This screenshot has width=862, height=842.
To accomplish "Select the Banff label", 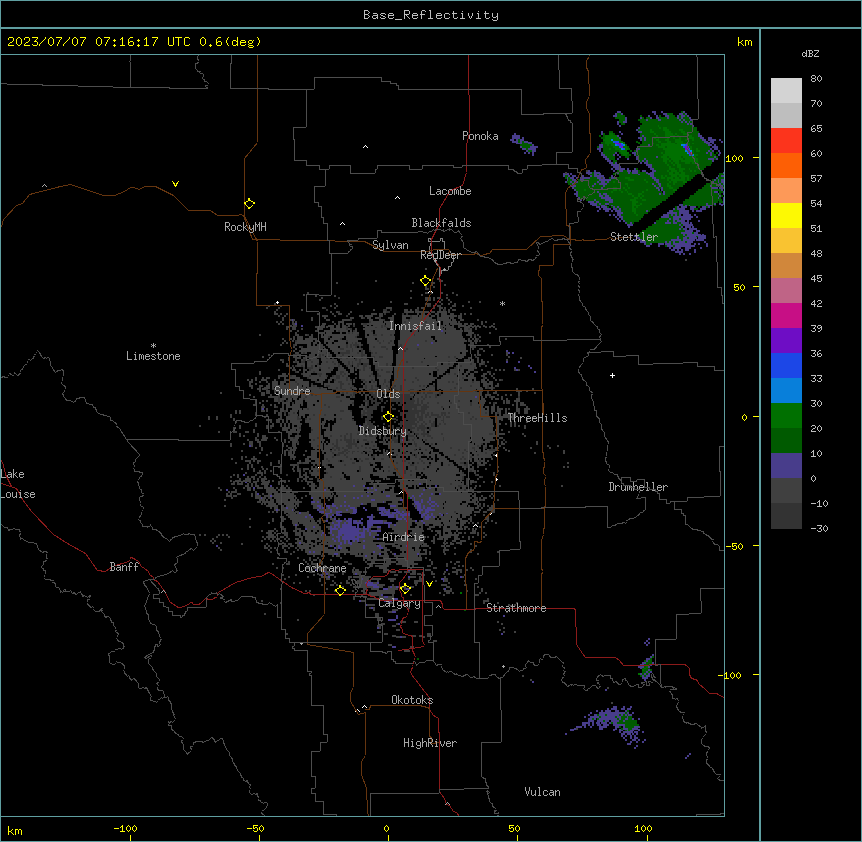I will 124,567.
